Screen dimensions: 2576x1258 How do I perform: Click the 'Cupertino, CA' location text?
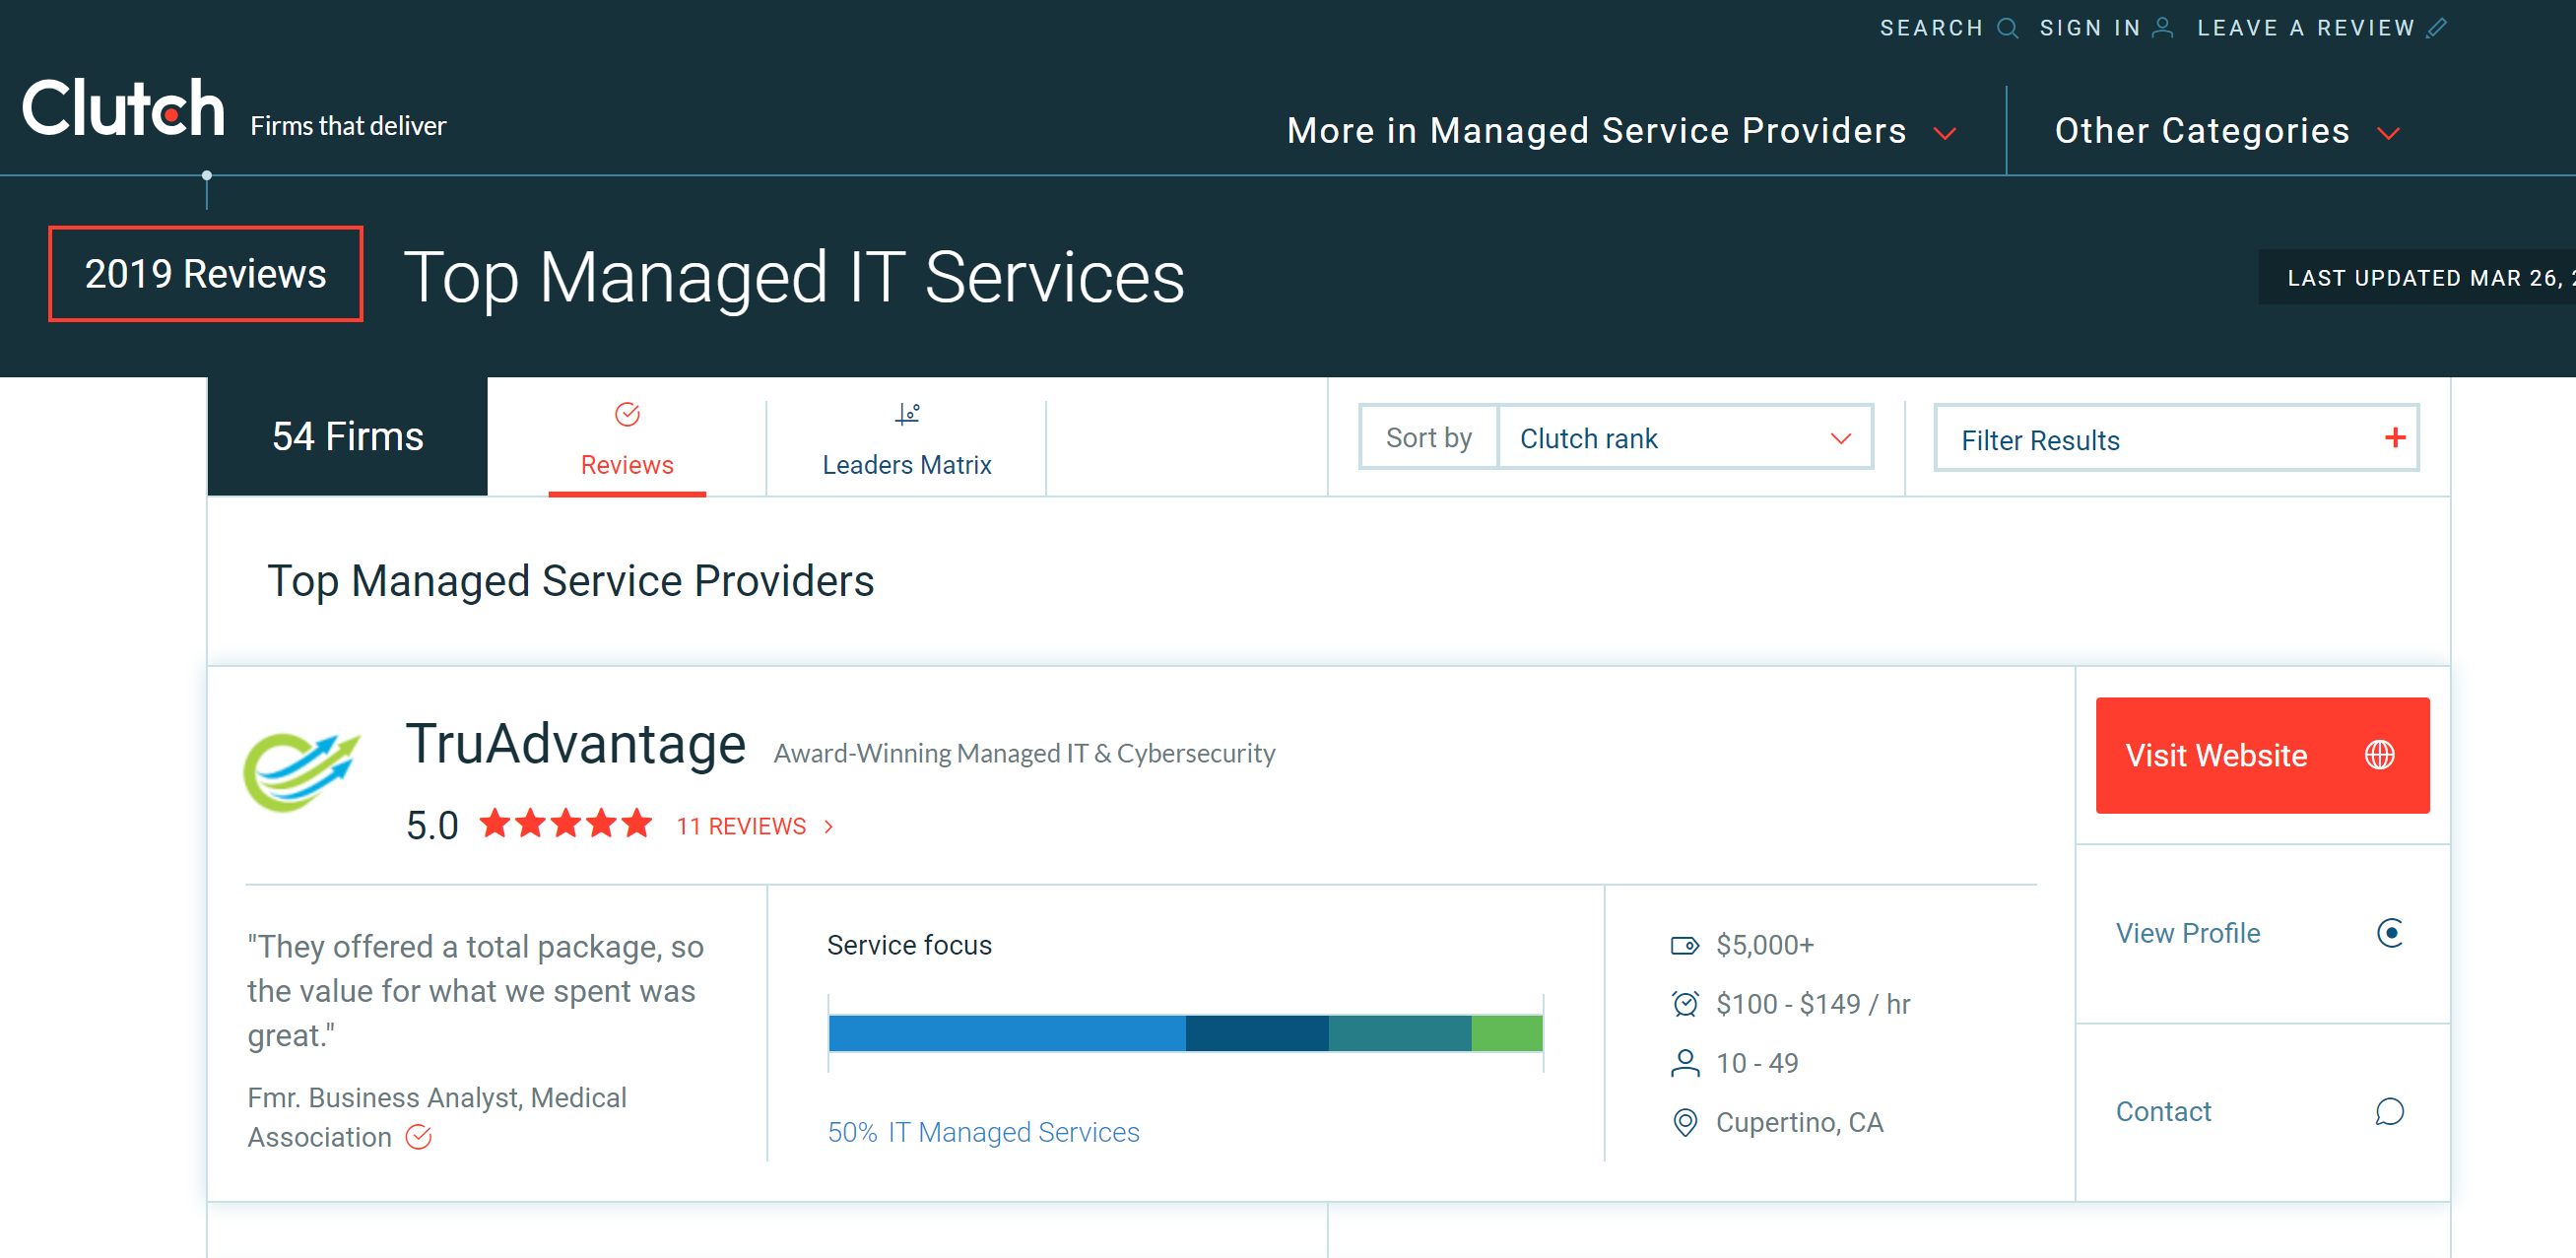(1800, 1123)
